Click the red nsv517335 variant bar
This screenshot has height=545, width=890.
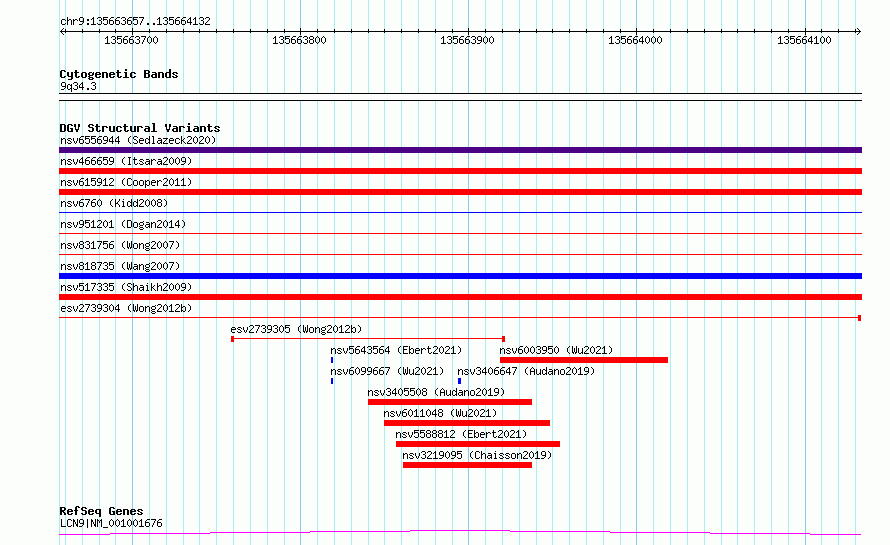460,297
